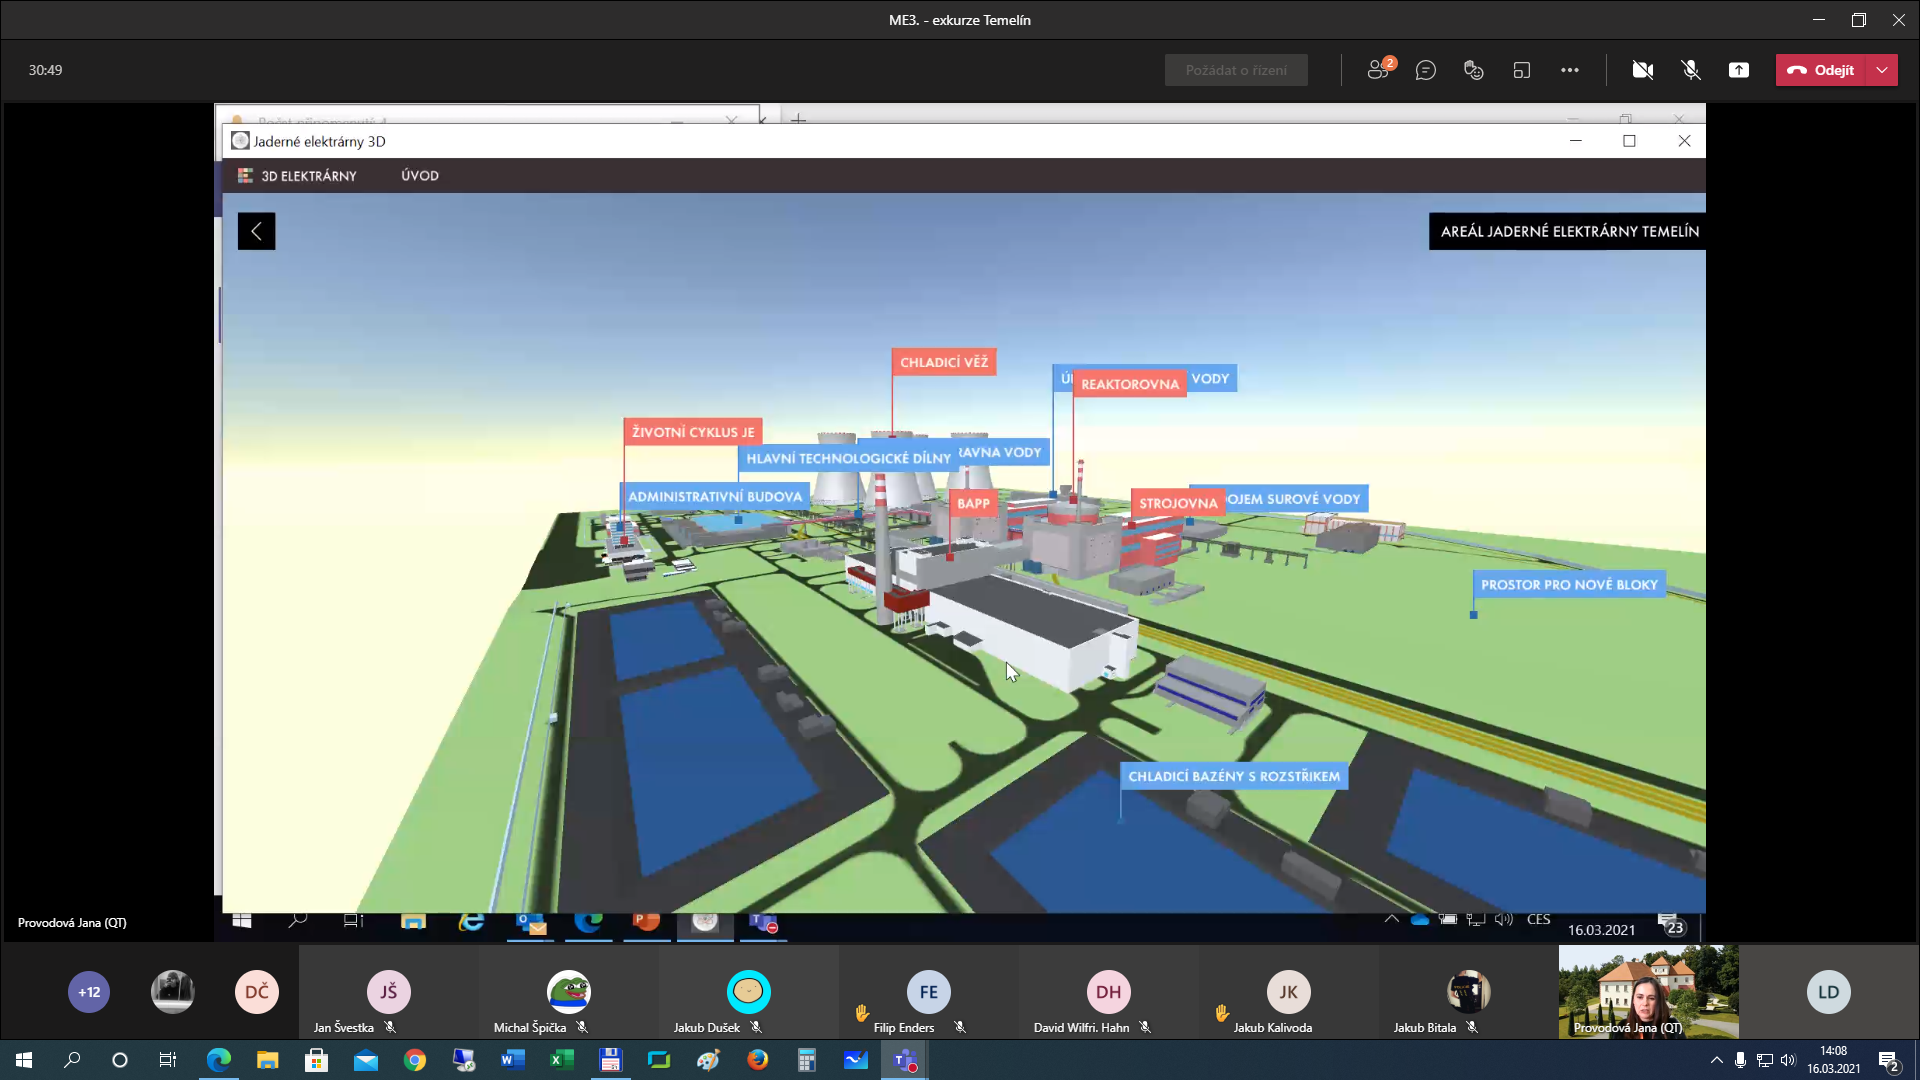The width and height of the screenshot is (1920, 1080).
Task: Unmute the microphone
Action: coord(1691,70)
